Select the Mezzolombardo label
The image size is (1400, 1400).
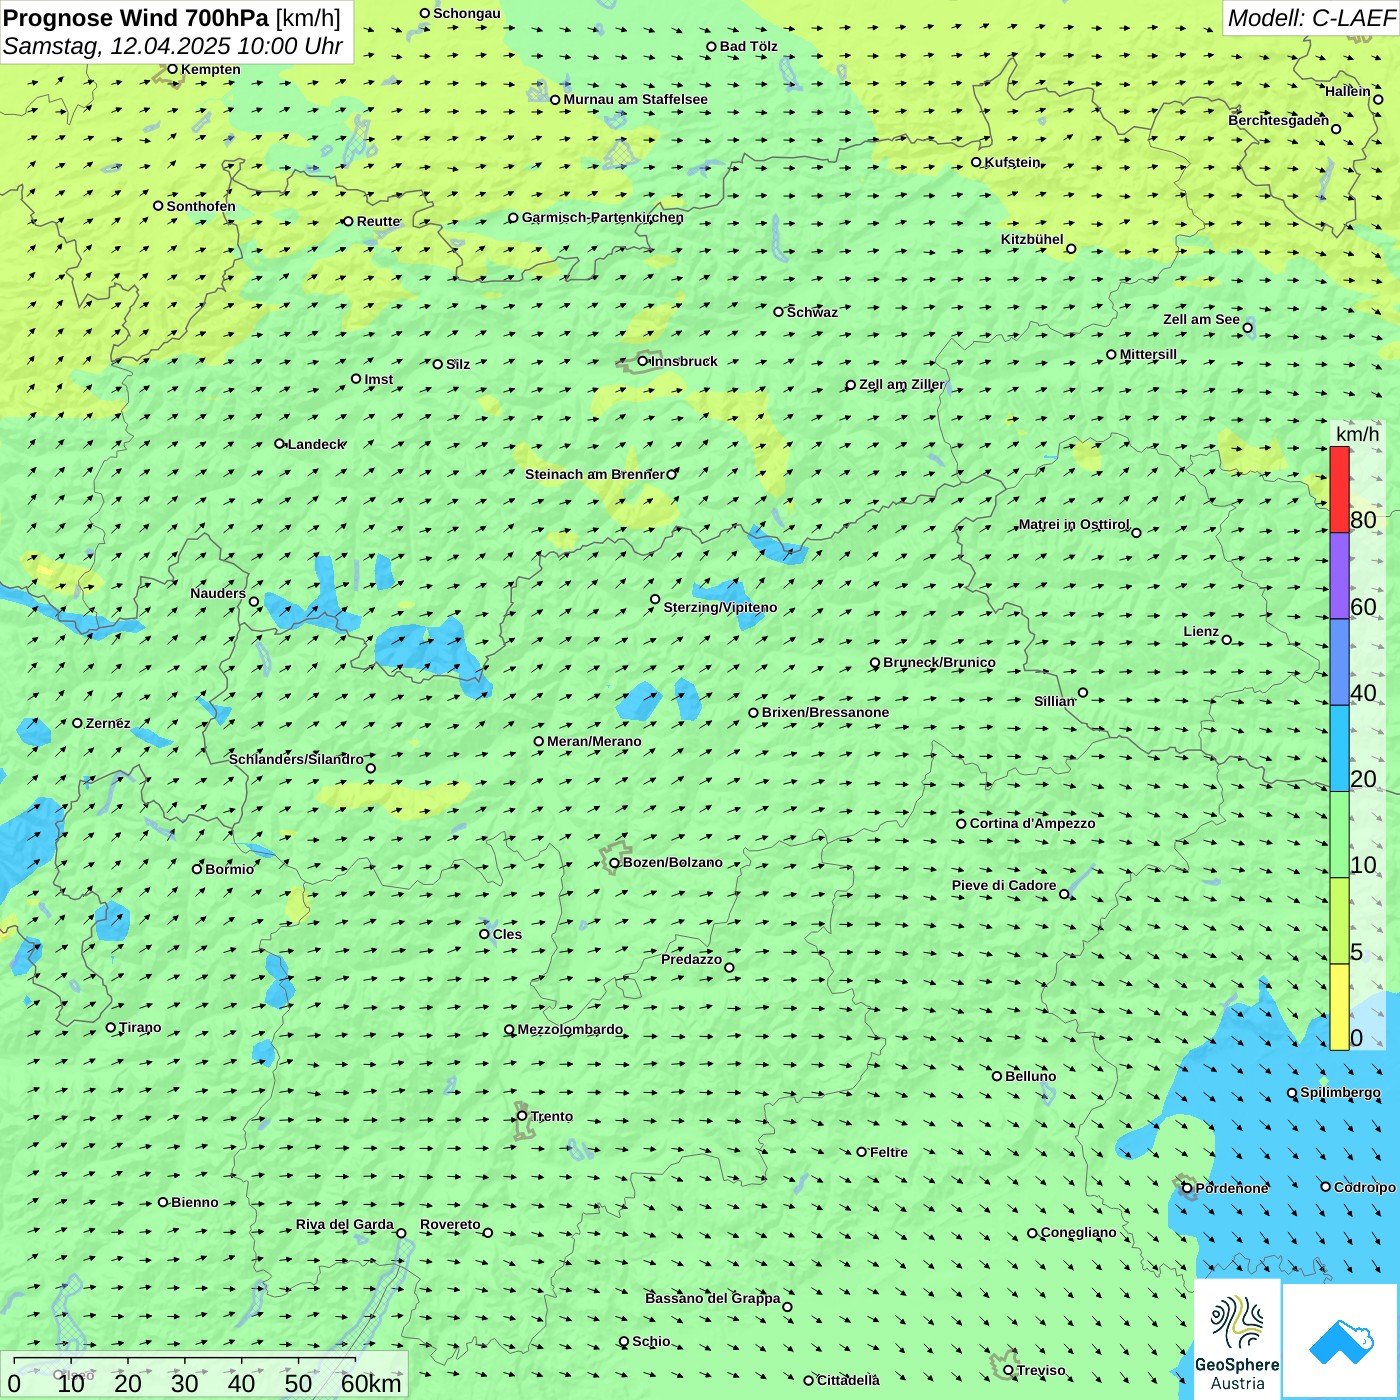point(570,1029)
